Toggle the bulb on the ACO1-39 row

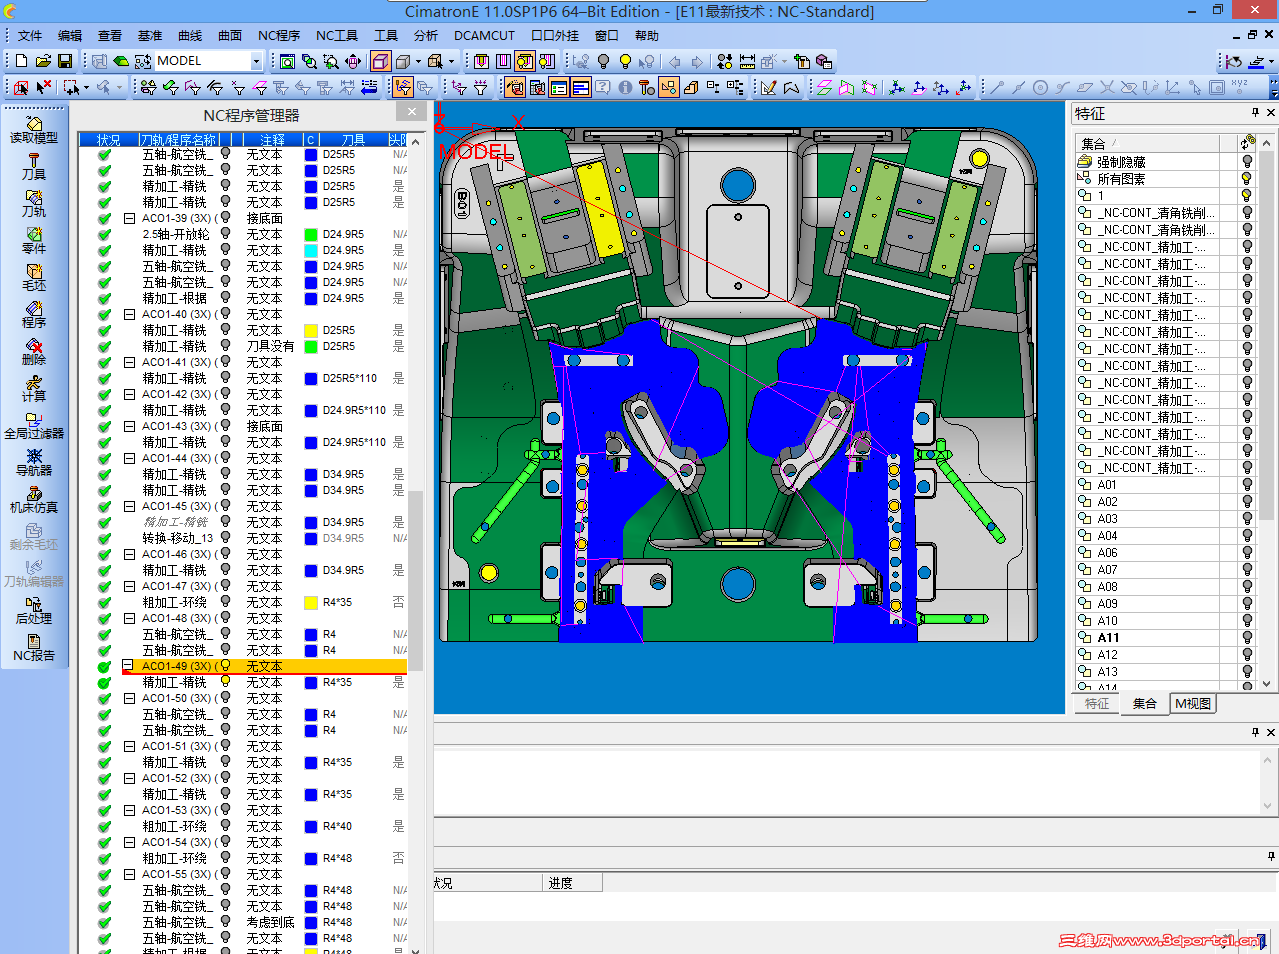click(x=225, y=218)
